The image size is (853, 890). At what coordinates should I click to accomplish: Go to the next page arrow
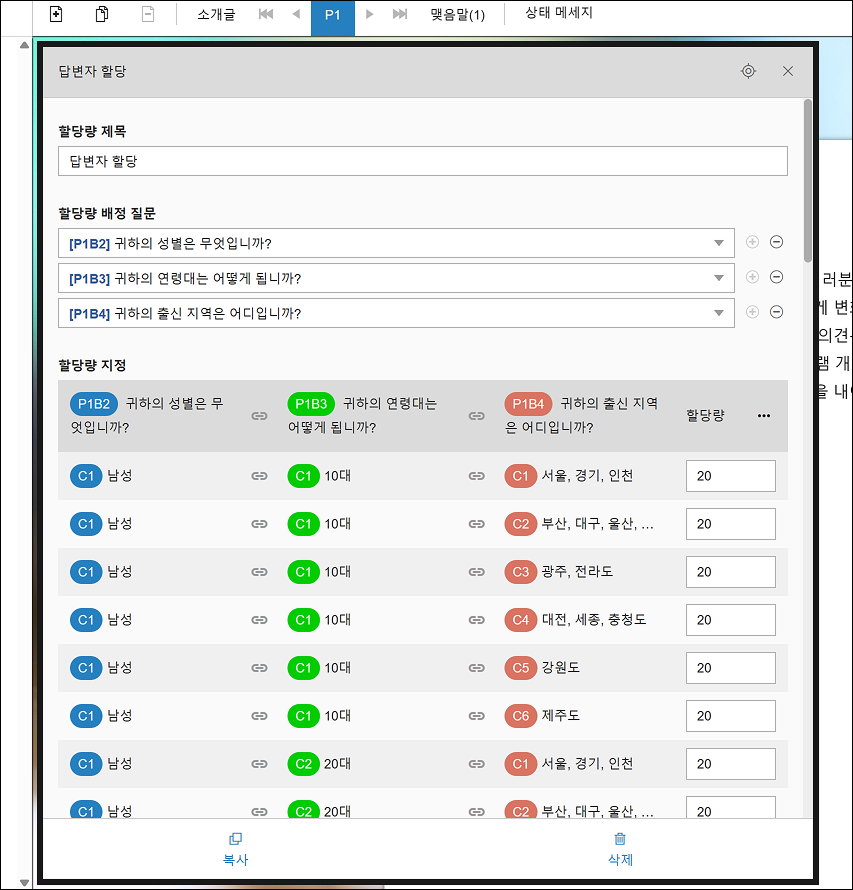point(369,14)
